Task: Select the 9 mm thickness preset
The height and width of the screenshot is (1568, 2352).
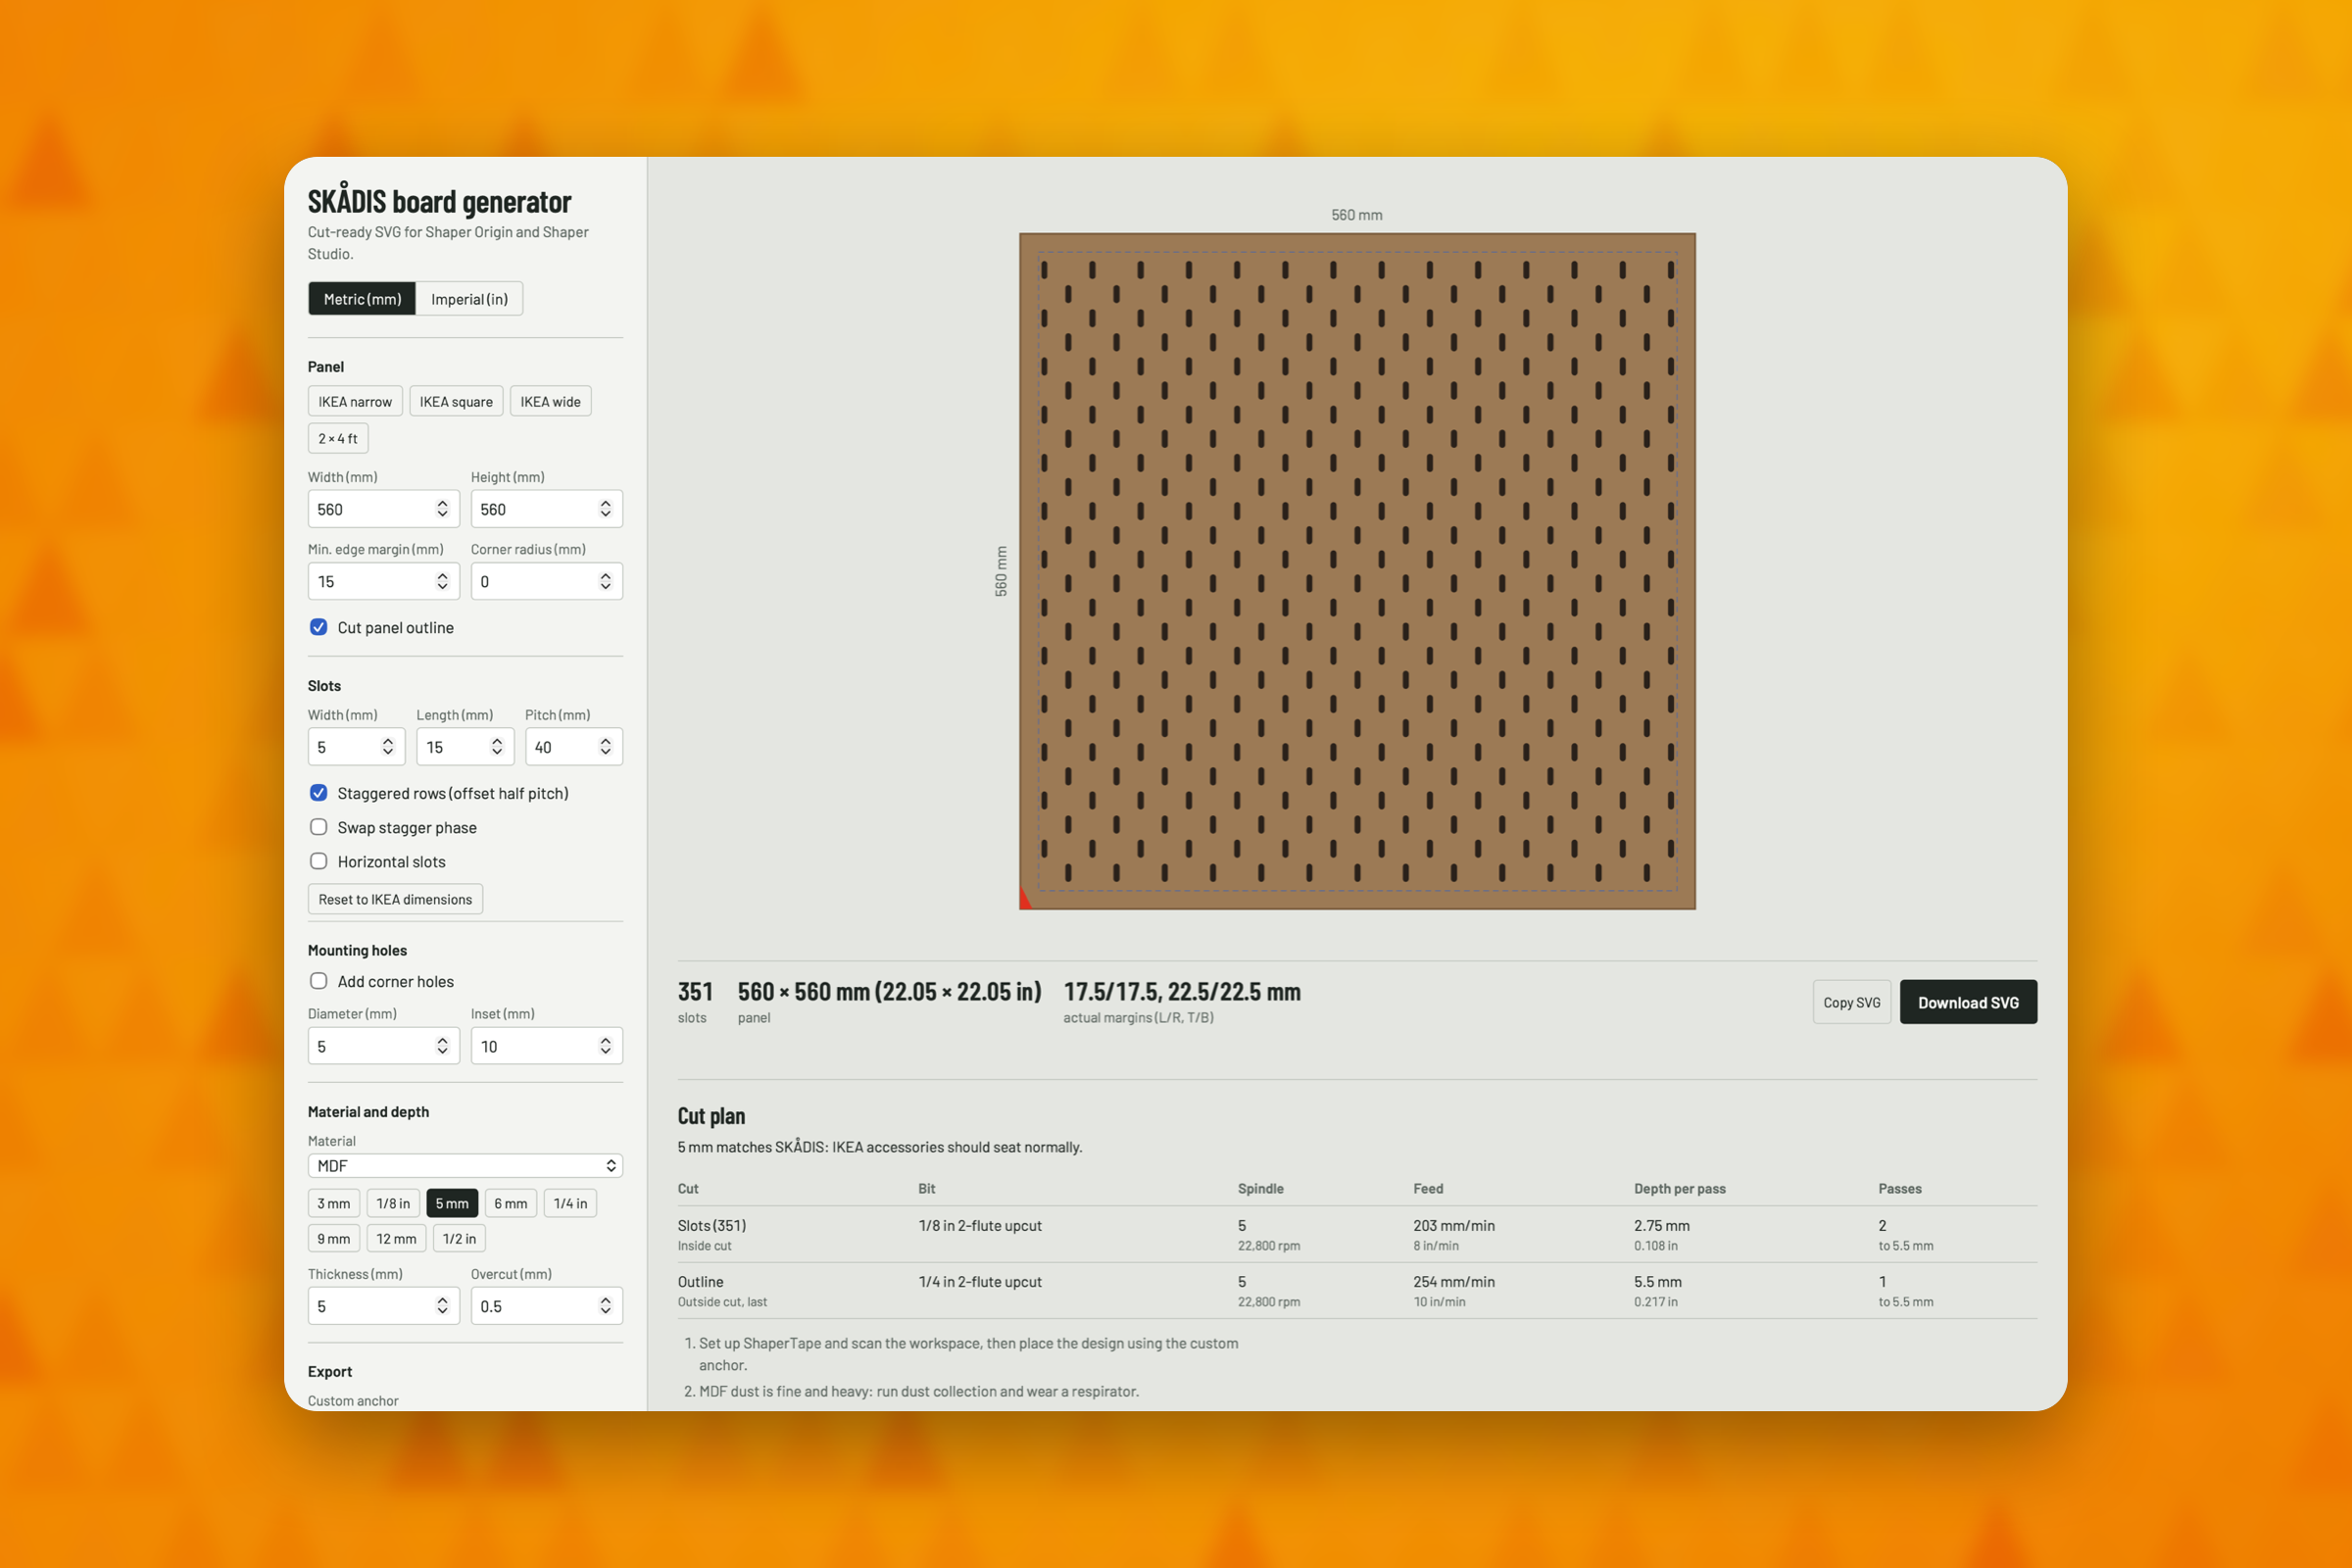Action: point(333,1238)
